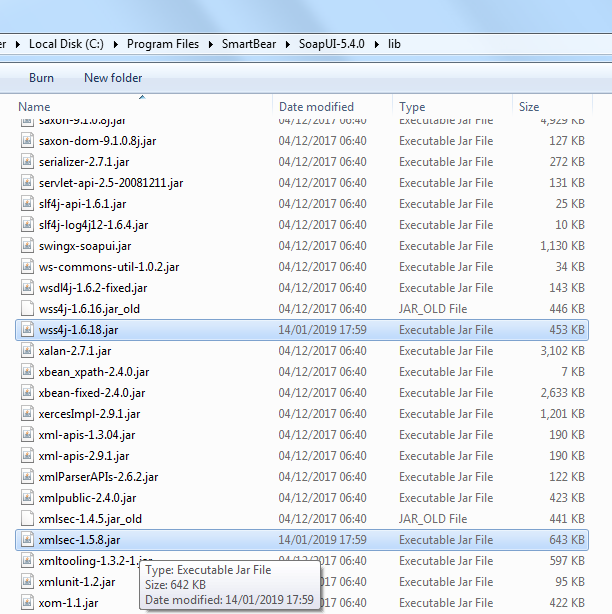Viewport: 612px width, 614px height.
Task: Select file name xmlsec-1.5.8.jar
Action: pos(79,540)
